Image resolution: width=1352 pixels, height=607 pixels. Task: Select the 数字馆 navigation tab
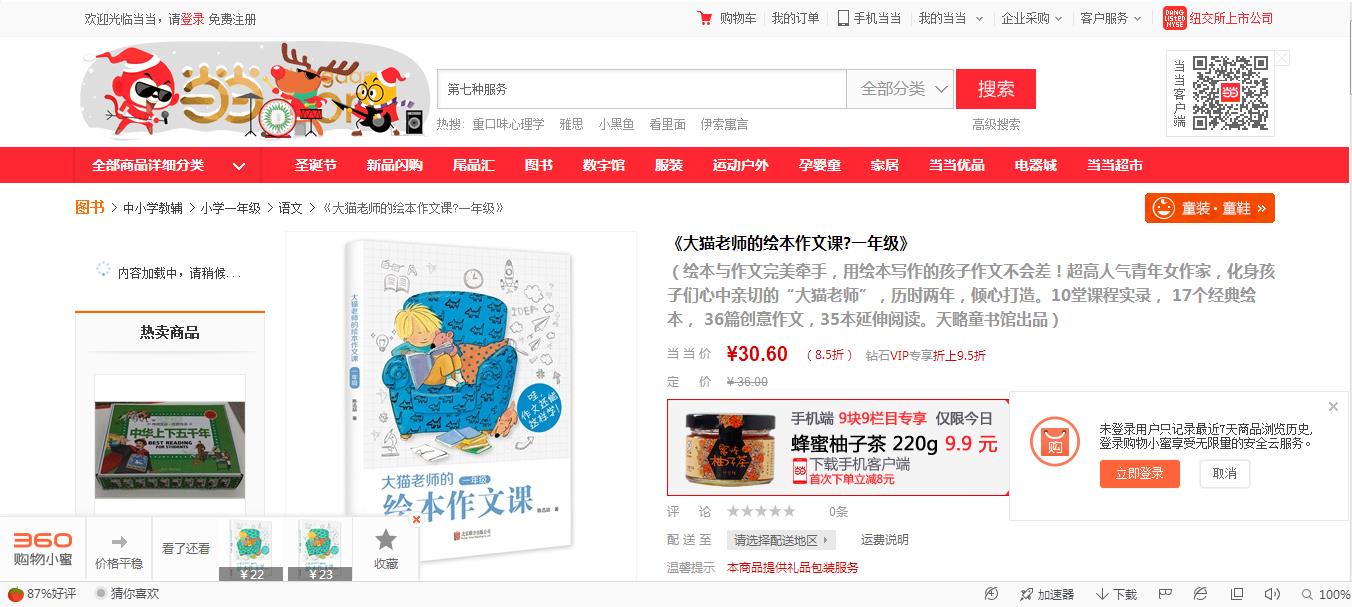[x=604, y=165]
